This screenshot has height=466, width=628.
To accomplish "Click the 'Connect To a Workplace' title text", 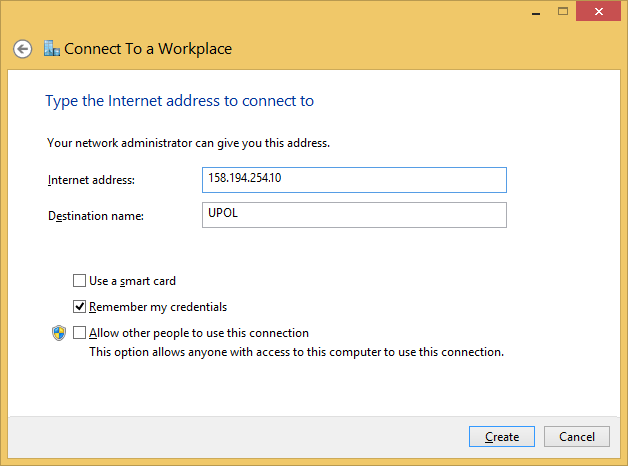I will (x=148, y=48).
